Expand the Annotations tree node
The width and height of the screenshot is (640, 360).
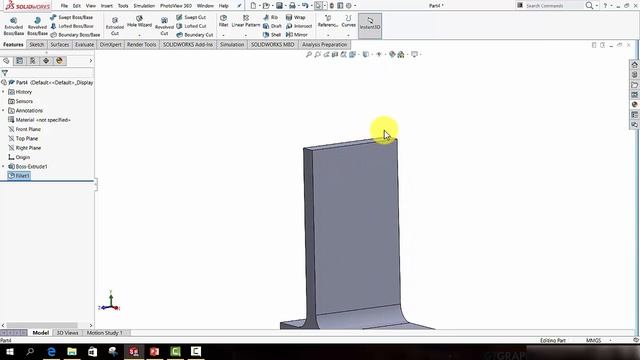click(x=3, y=111)
